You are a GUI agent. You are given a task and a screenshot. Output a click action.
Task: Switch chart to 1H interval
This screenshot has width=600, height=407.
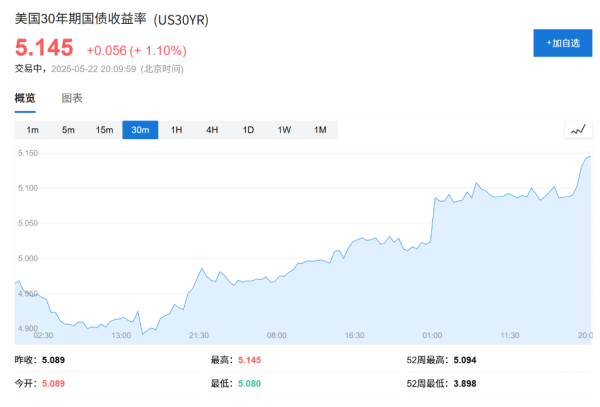[x=176, y=130]
